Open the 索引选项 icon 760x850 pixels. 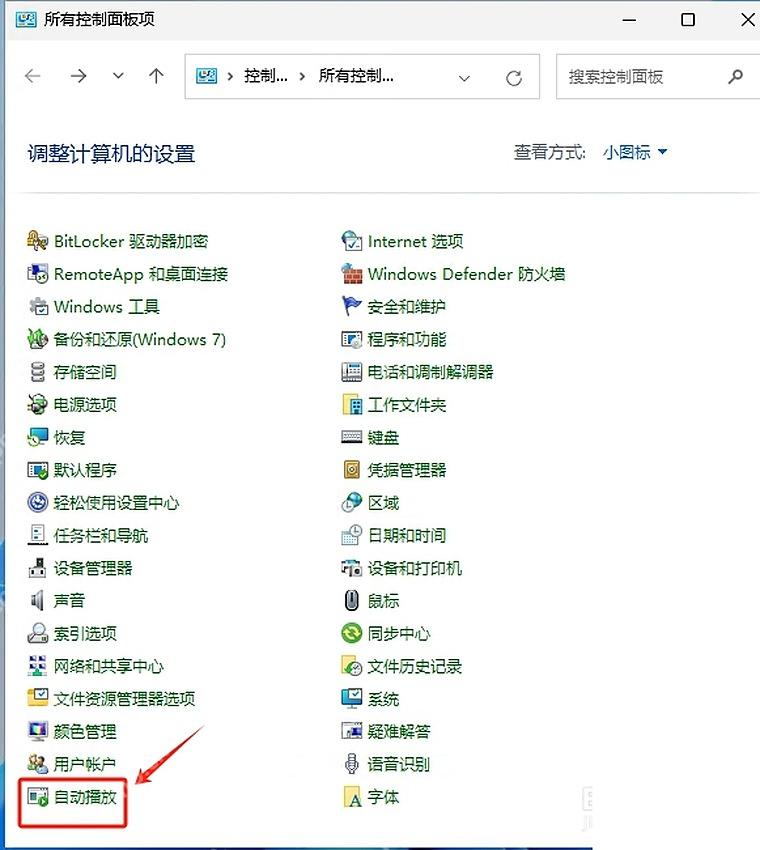coord(37,633)
